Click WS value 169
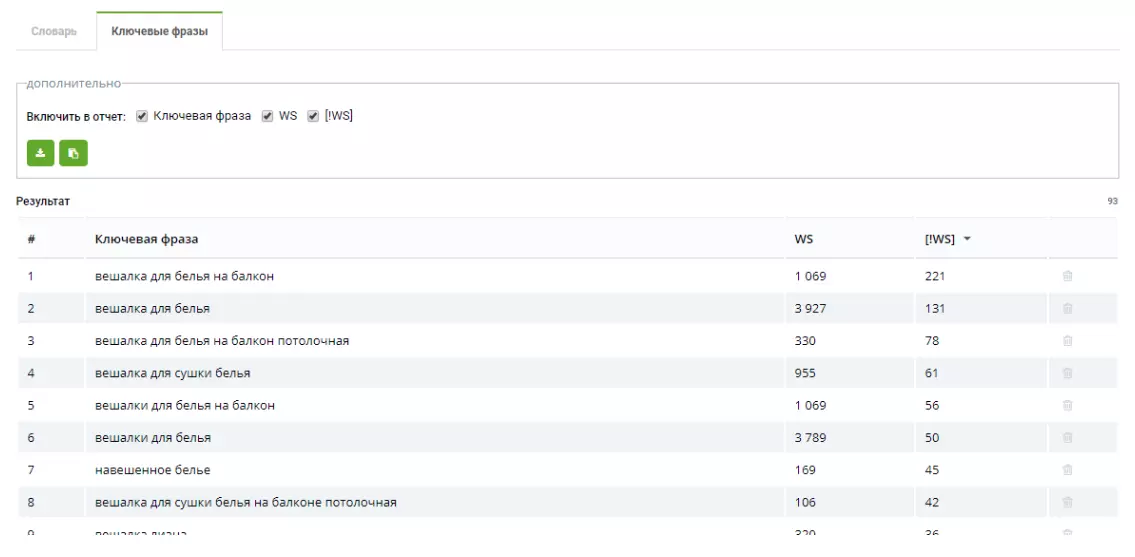This screenshot has width=1135, height=557. (805, 470)
